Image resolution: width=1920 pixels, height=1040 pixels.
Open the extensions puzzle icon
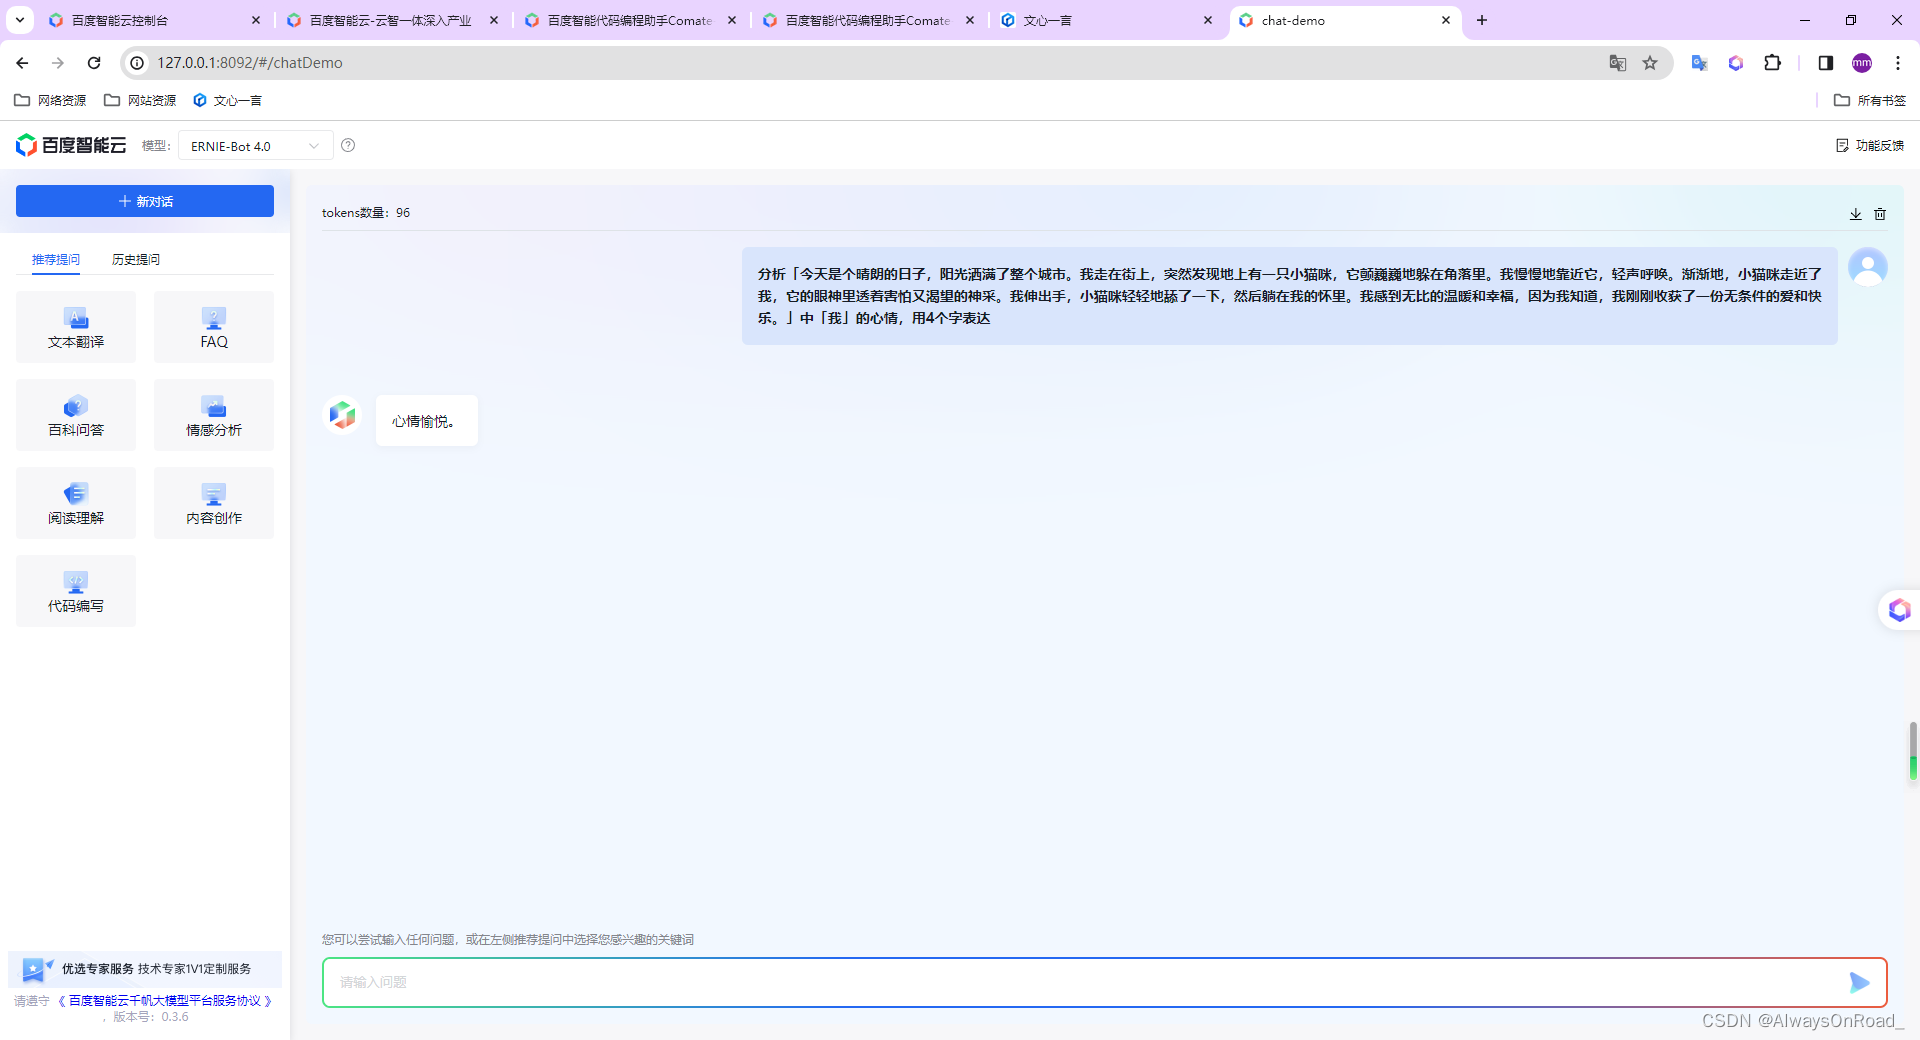point(1773,63)
